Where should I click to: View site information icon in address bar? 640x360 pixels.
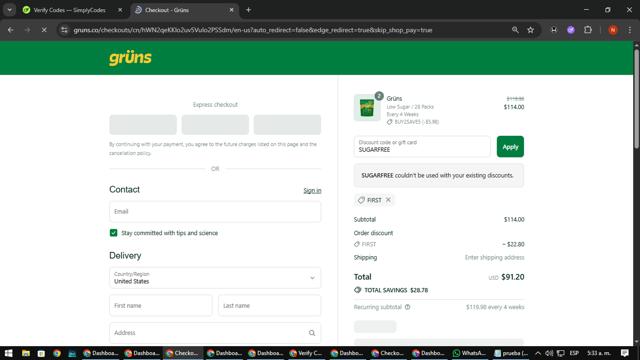point(64,30)
